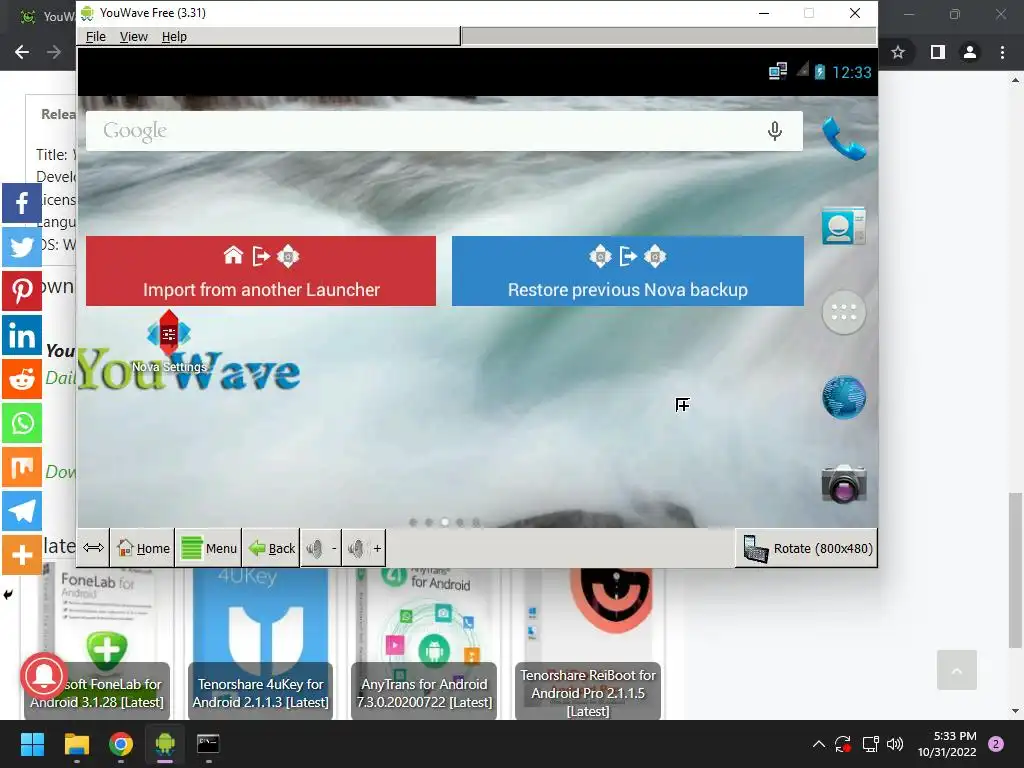The height and width of the screenshot is (768, 1024).
Task: Switch to Chrome in taskbar
Action: tap(121, 744)
